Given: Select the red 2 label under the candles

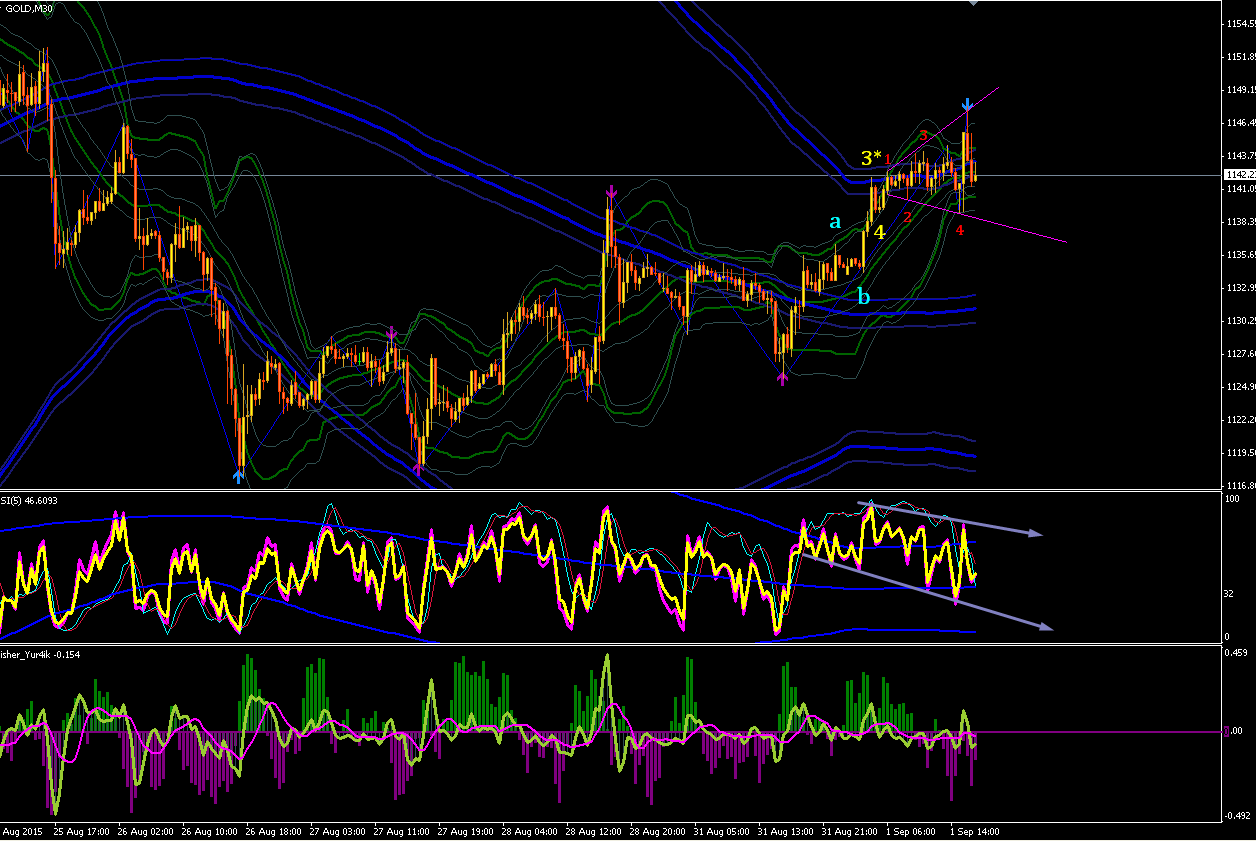Looking at the screenshot, I should click(x=907, y=216).
